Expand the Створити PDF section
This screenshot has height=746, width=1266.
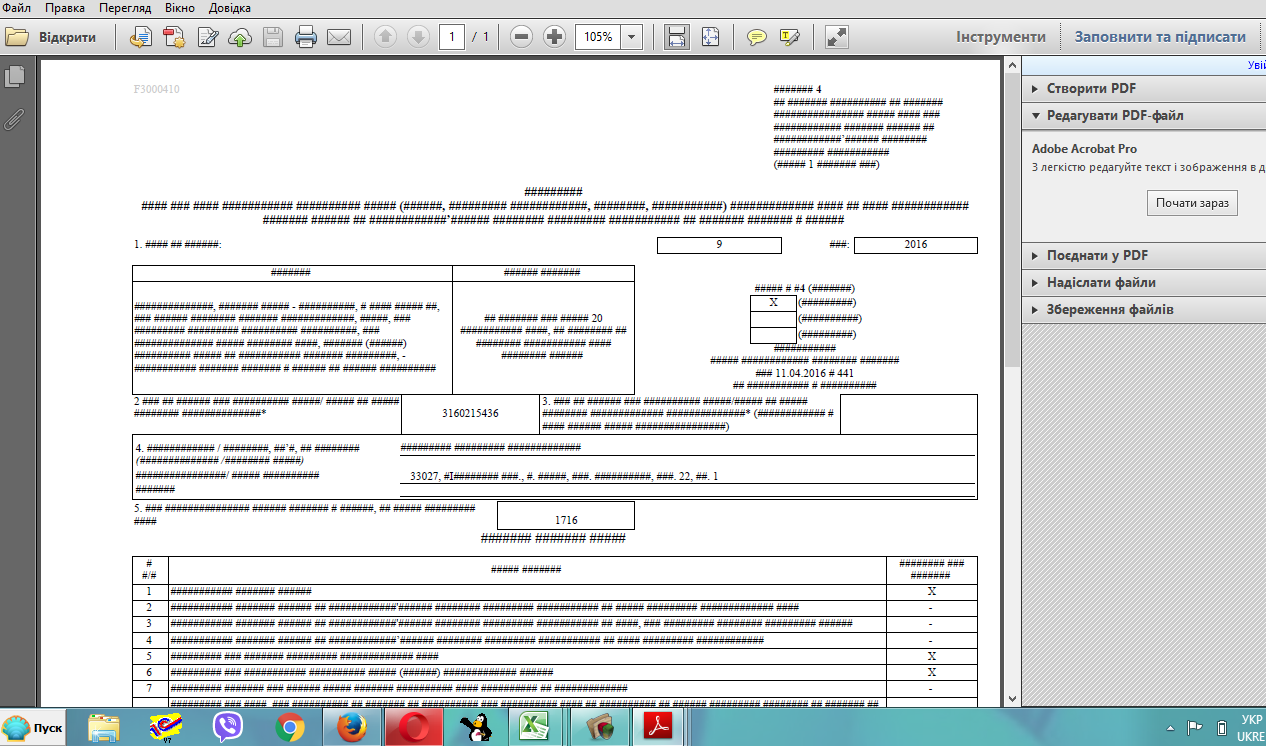tap(1091, 88)
